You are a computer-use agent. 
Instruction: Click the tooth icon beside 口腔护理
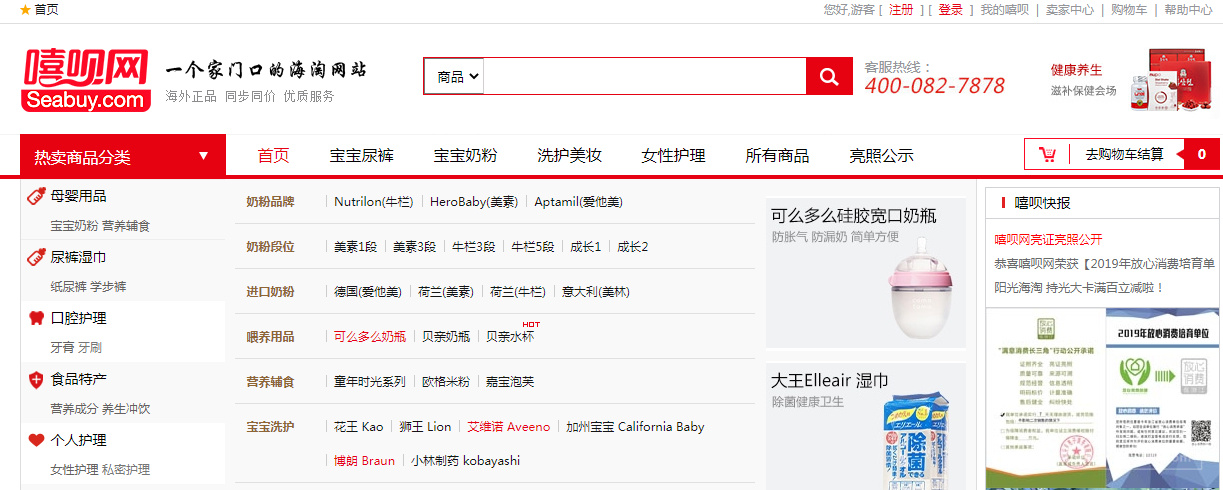click(x=36, y=318)
